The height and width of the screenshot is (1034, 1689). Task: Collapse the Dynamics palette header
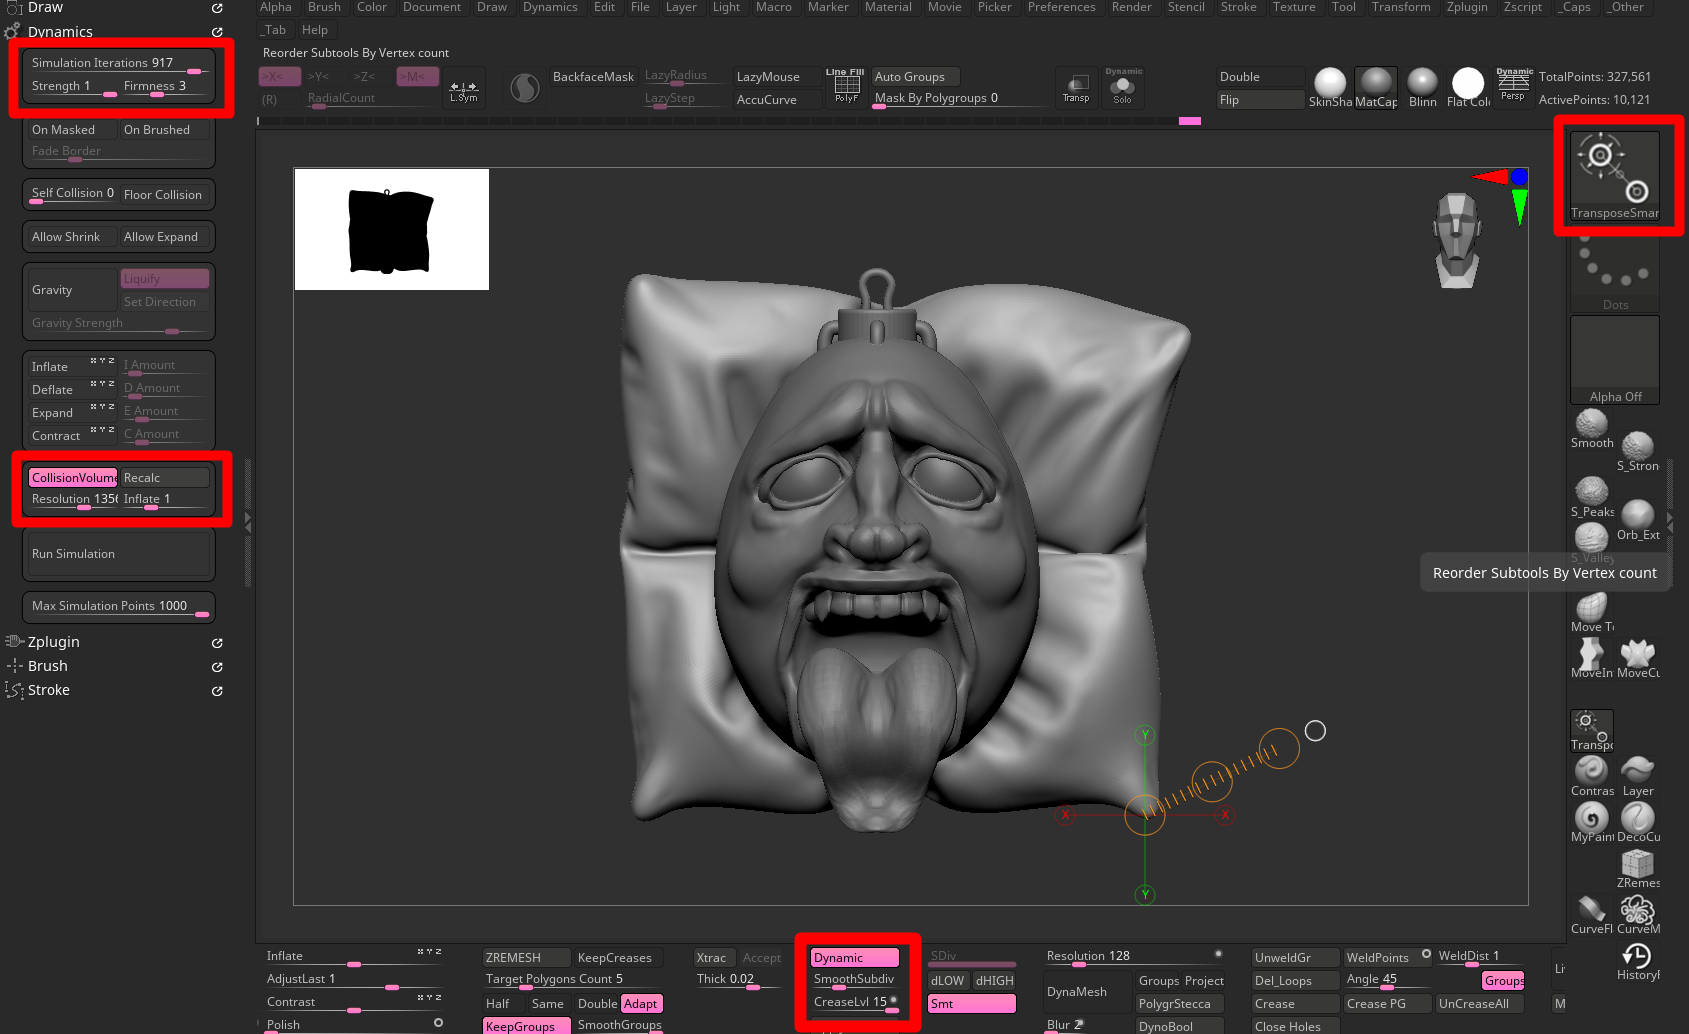point(60,32)
